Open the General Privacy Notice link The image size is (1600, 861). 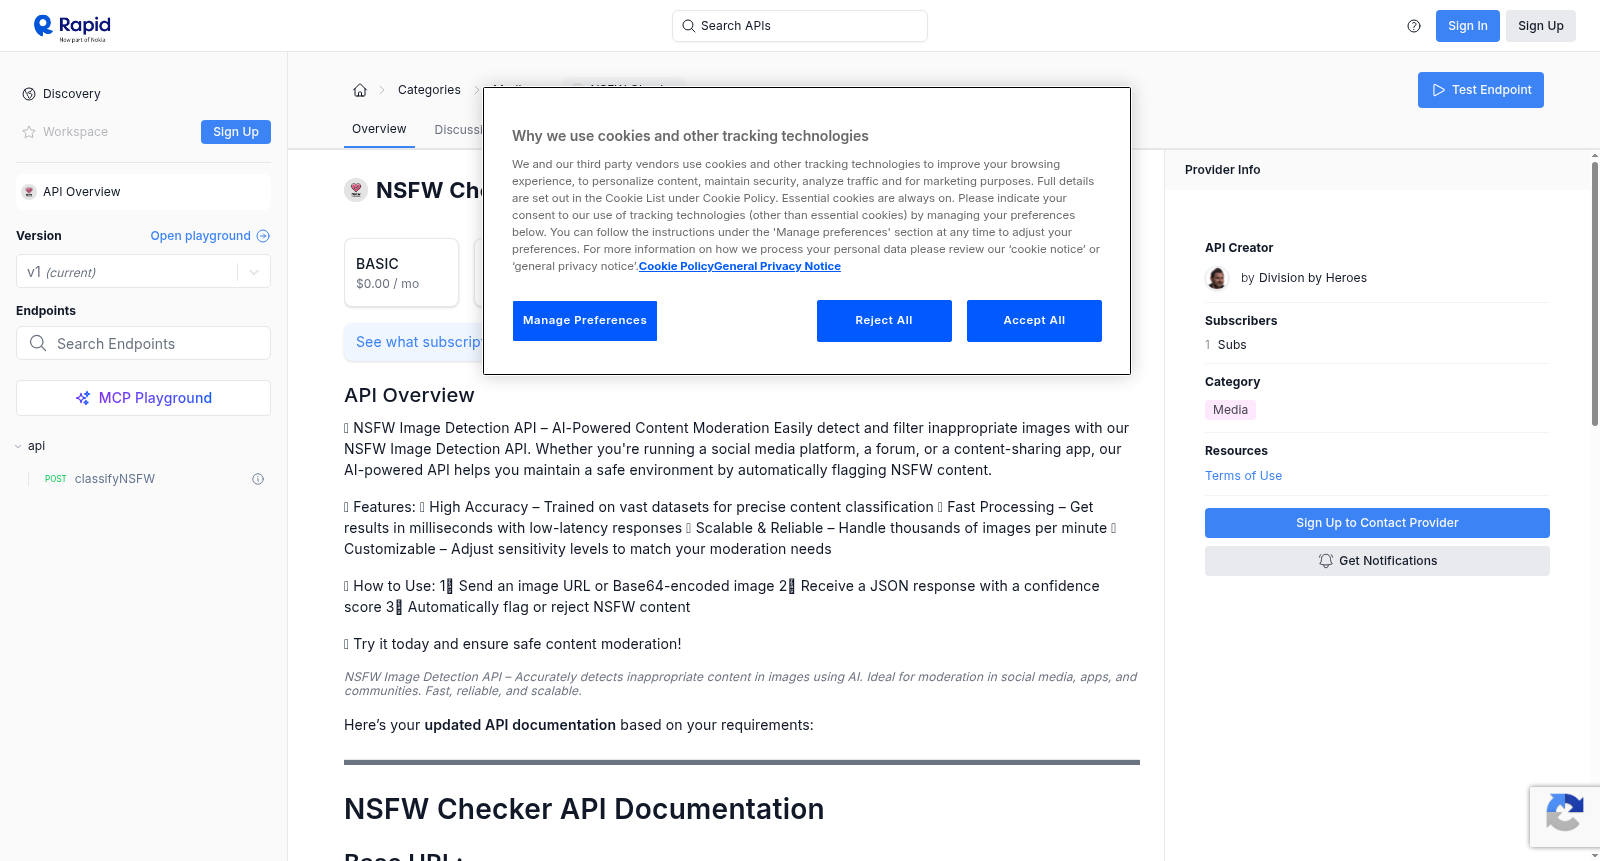point(777,266)
